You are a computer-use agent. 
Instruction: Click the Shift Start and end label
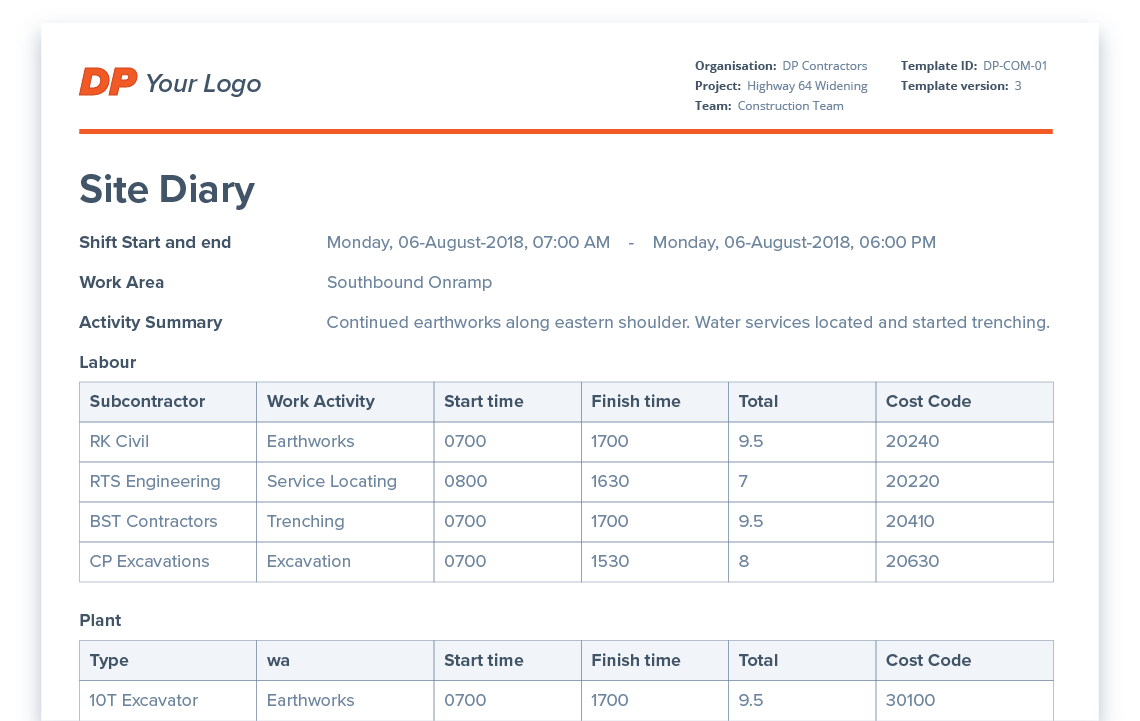tap(155, 243)
